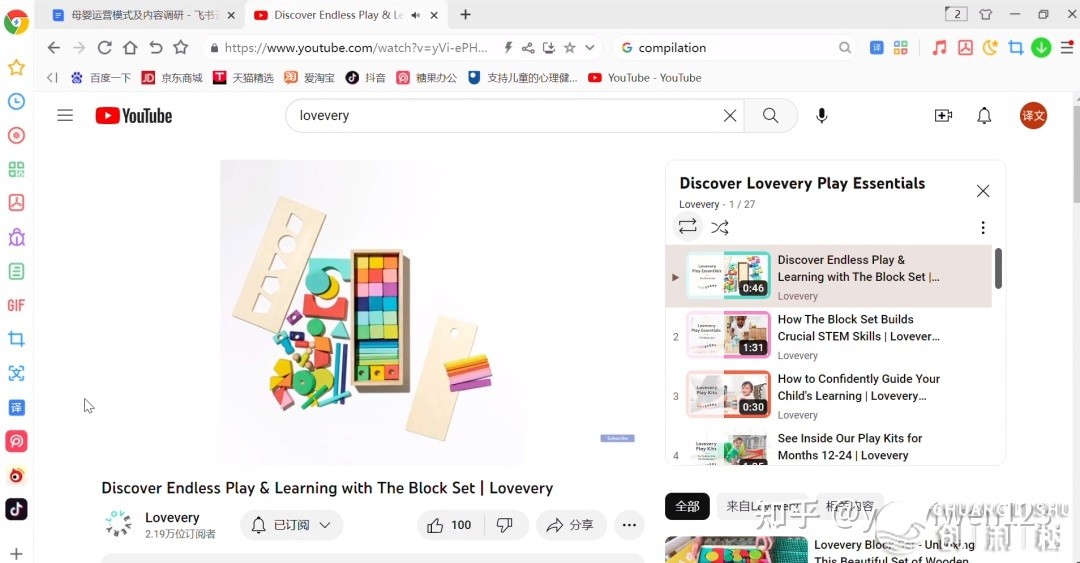Open the sidebar TikTok icon
This screenshot has height=563, width=1080.
pos(17,509)
